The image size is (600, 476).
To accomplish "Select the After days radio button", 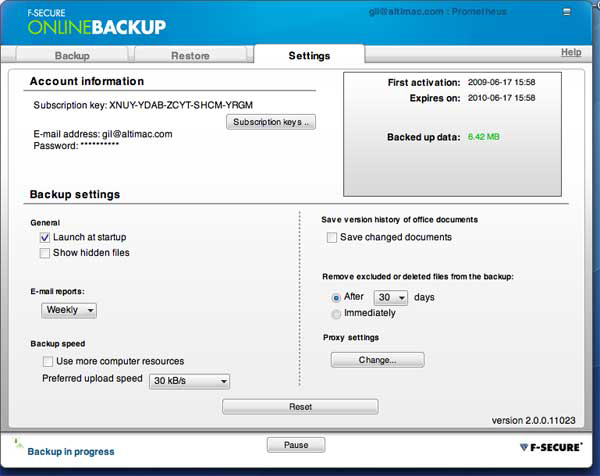I will (x=336, y=298).
